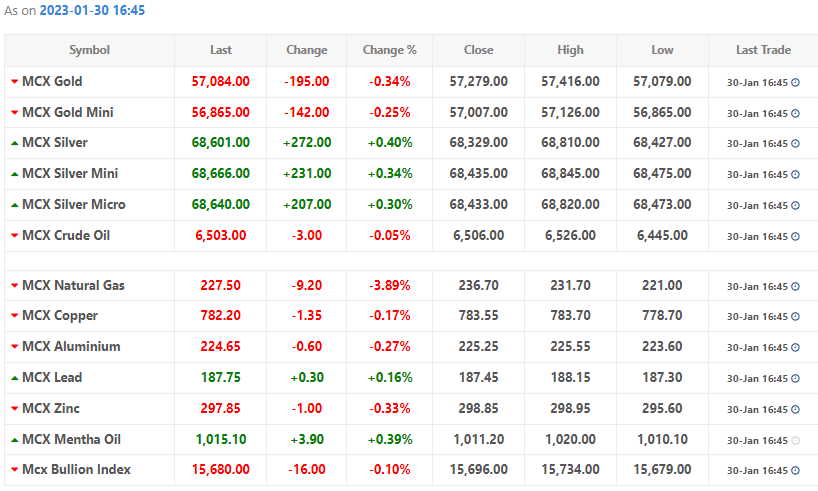Click the Last Trade column header
Screen dimensions: 818x491
click(x=764, y=50)
